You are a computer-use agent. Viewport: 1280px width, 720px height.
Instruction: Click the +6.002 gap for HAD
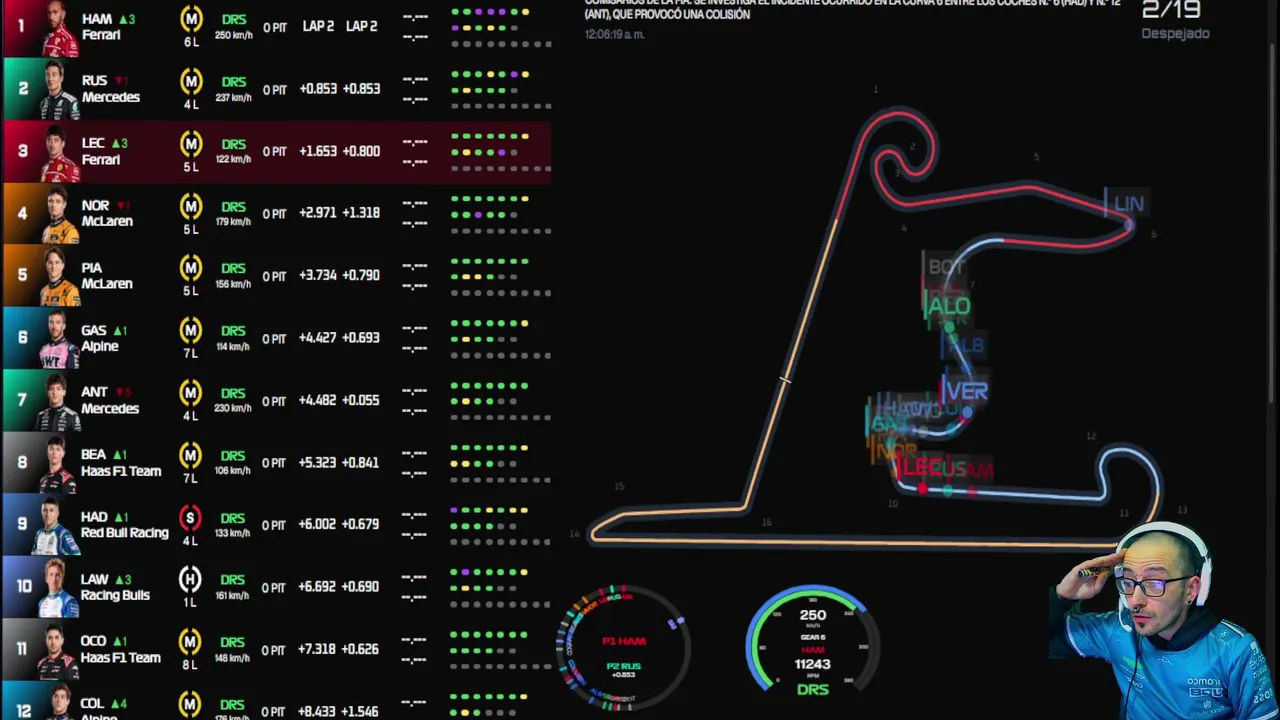point(318,524)
